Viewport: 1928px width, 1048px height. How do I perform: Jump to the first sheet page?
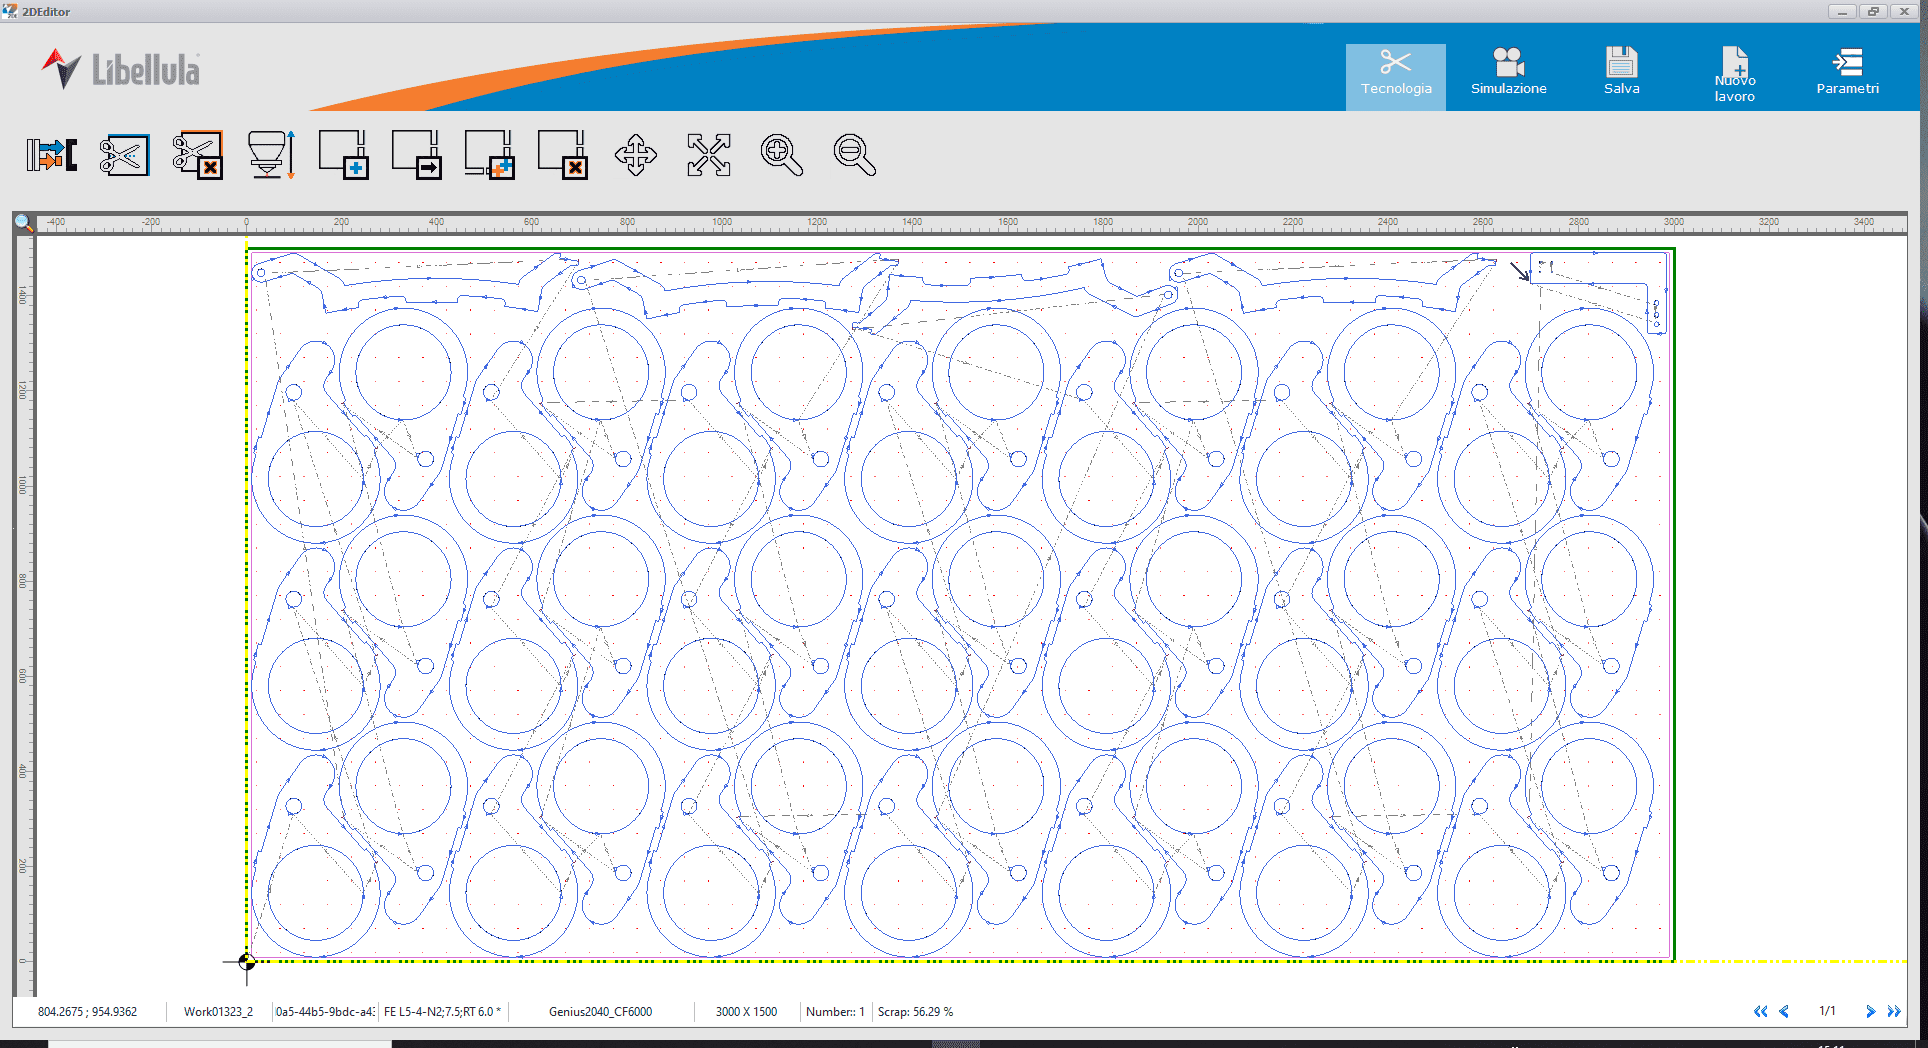point(1760,1011)
